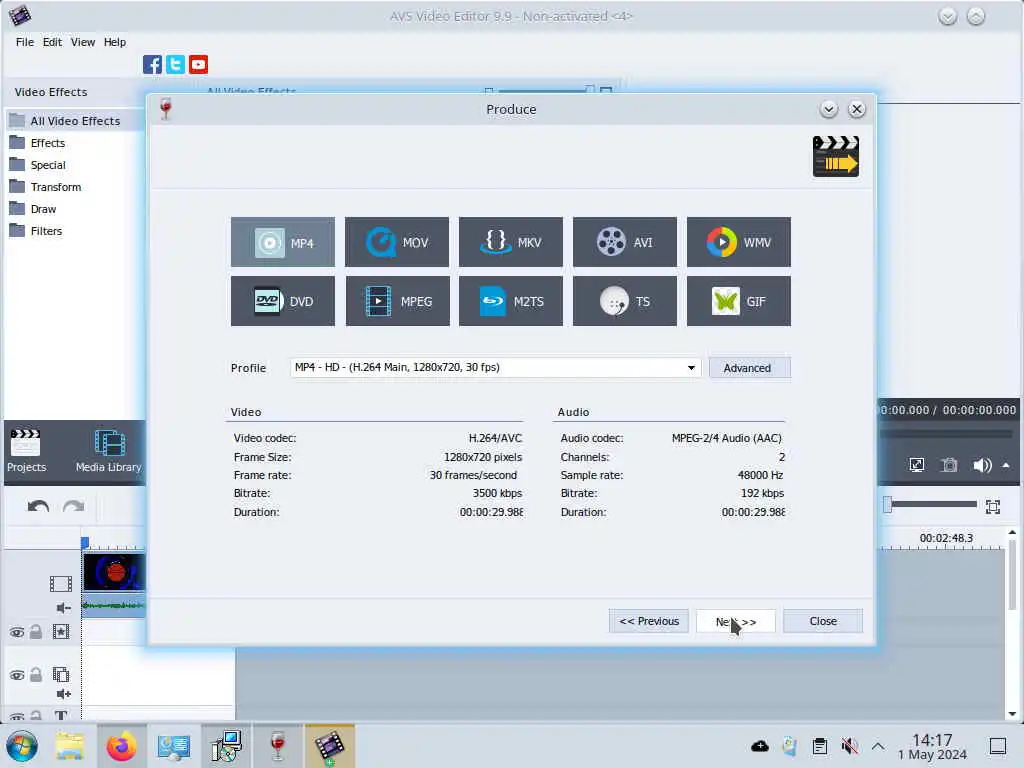
Task: Click the Produce dialog collapse chevron
Action: (x=829, y=109)
